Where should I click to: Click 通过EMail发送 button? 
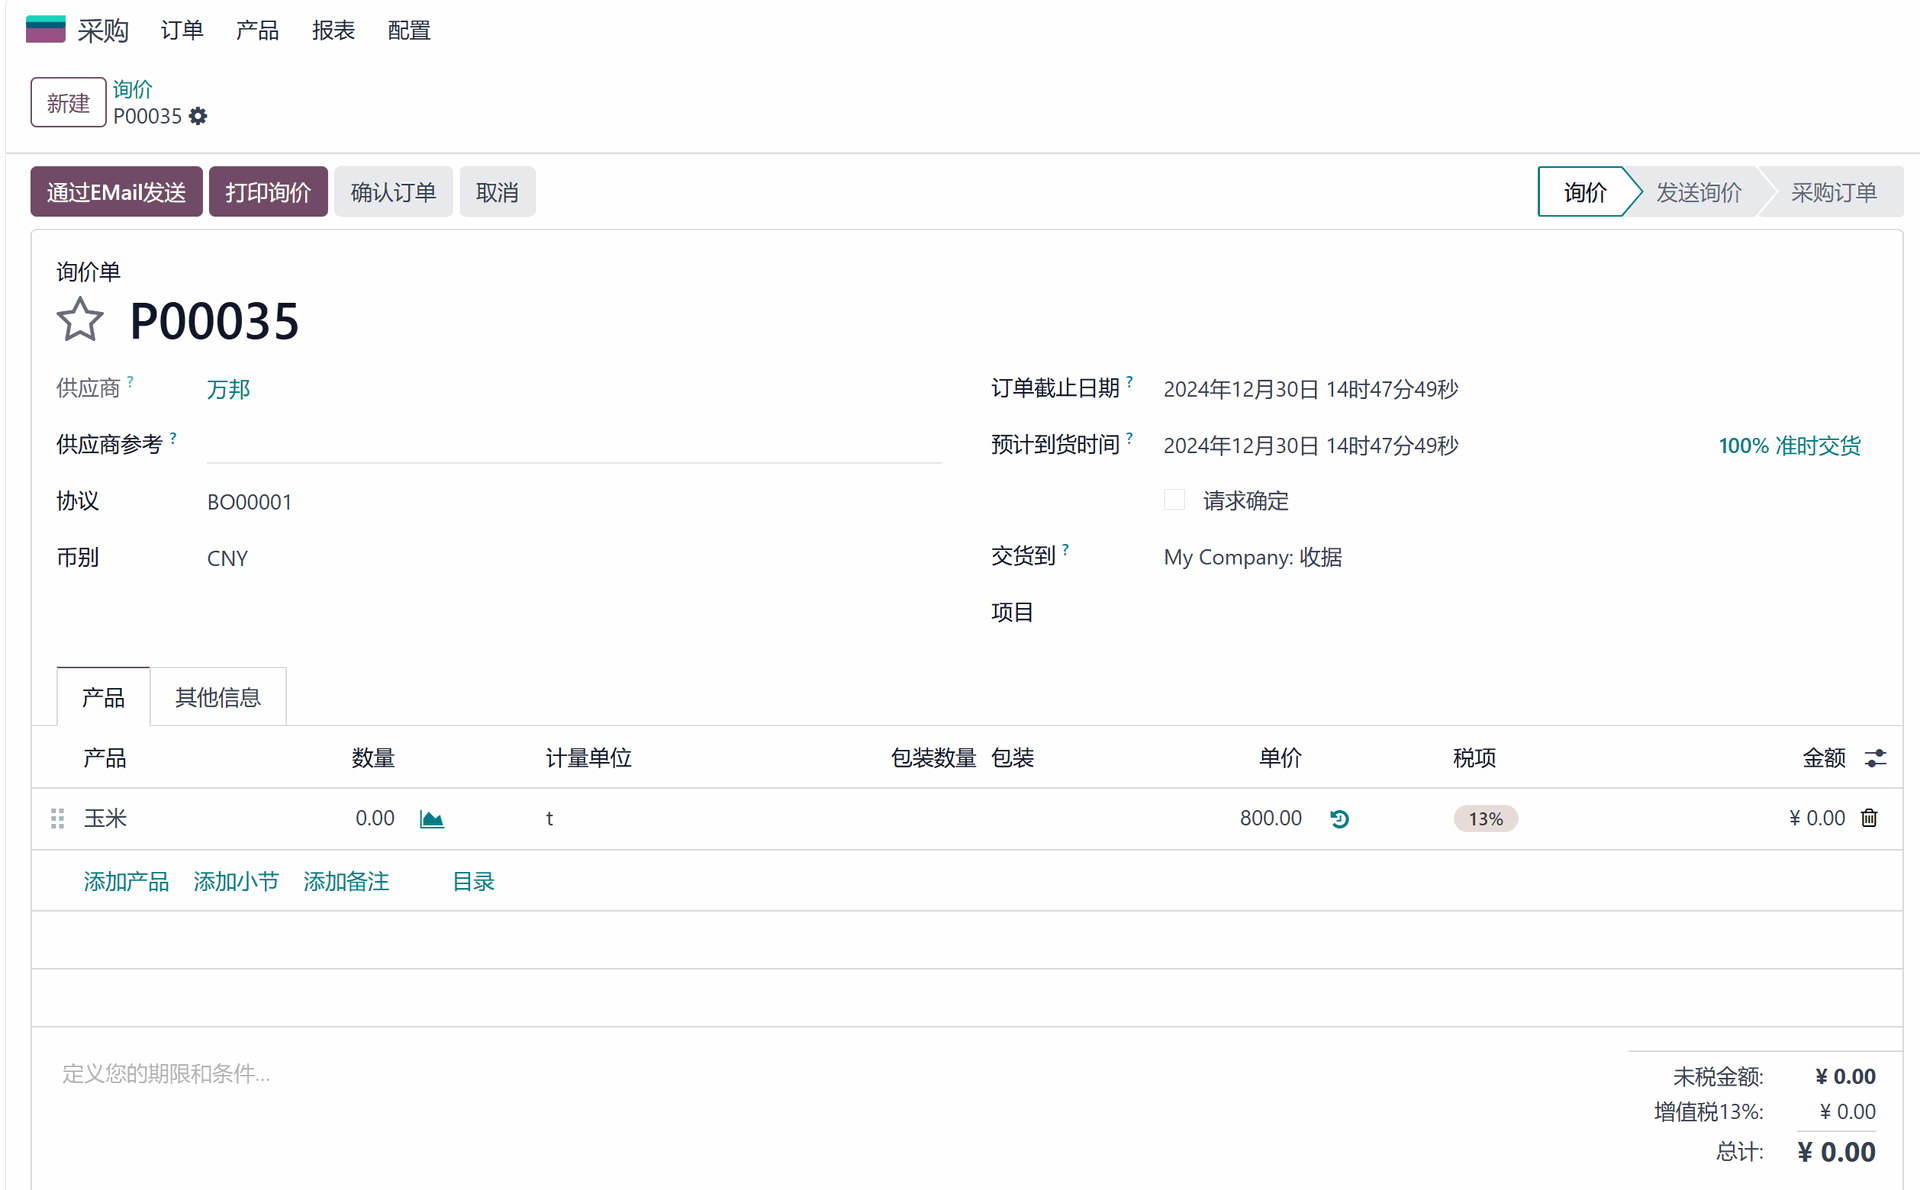point(116,192)
